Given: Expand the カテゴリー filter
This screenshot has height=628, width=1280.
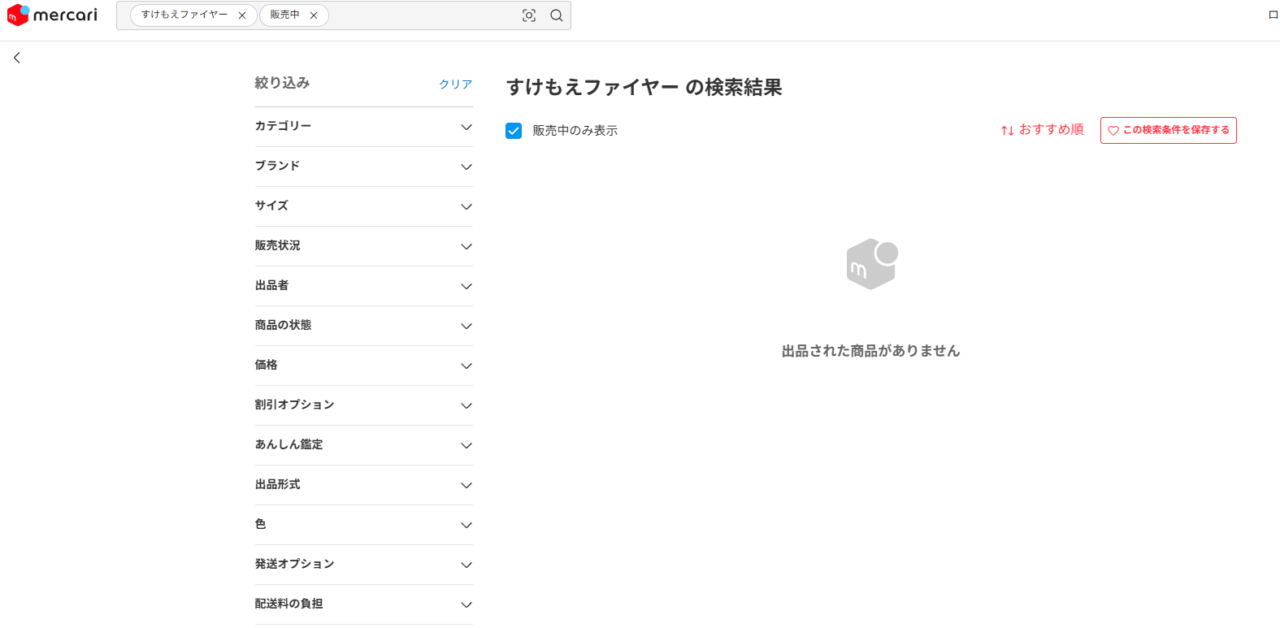Looking at the screenshot, I should pyautogui.click(x=364, y=127).
